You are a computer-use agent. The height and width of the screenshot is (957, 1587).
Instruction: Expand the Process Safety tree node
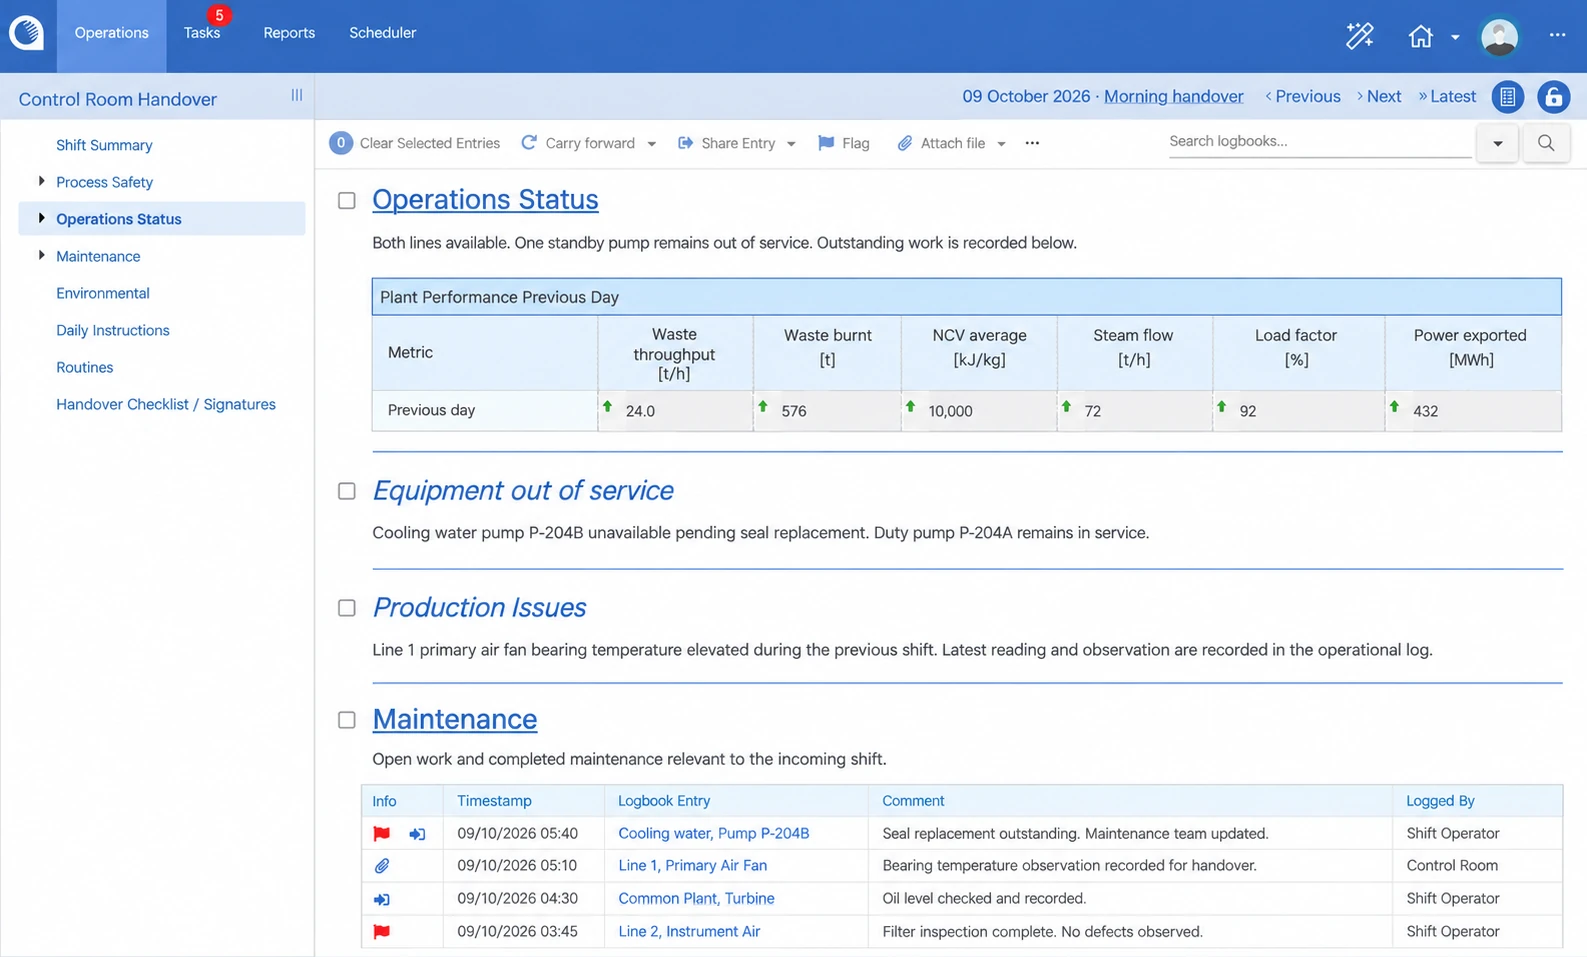click(41, 181)
